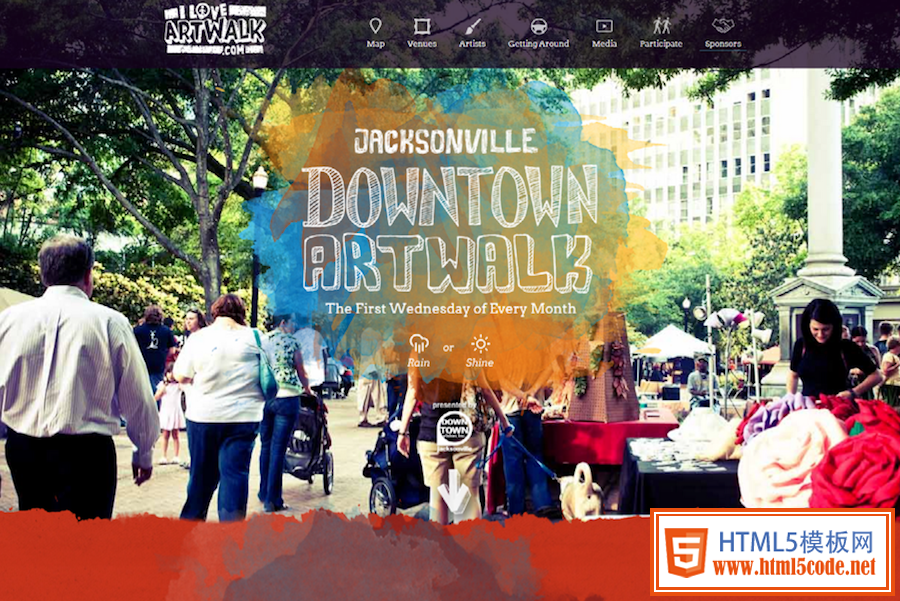This screenshot has width=900, height=601.
Task: Click the Downtown heading text
Action: pos(451,197)
